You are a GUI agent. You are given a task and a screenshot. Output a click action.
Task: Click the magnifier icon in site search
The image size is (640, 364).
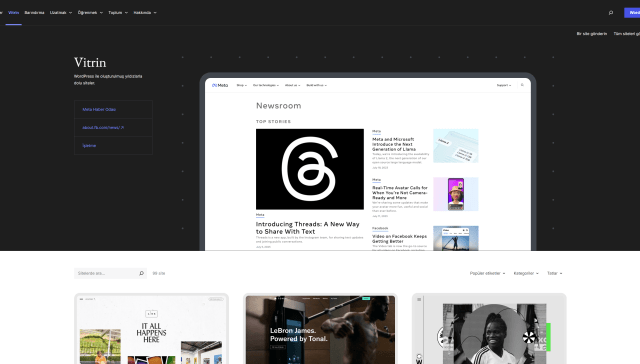[142, 273]
